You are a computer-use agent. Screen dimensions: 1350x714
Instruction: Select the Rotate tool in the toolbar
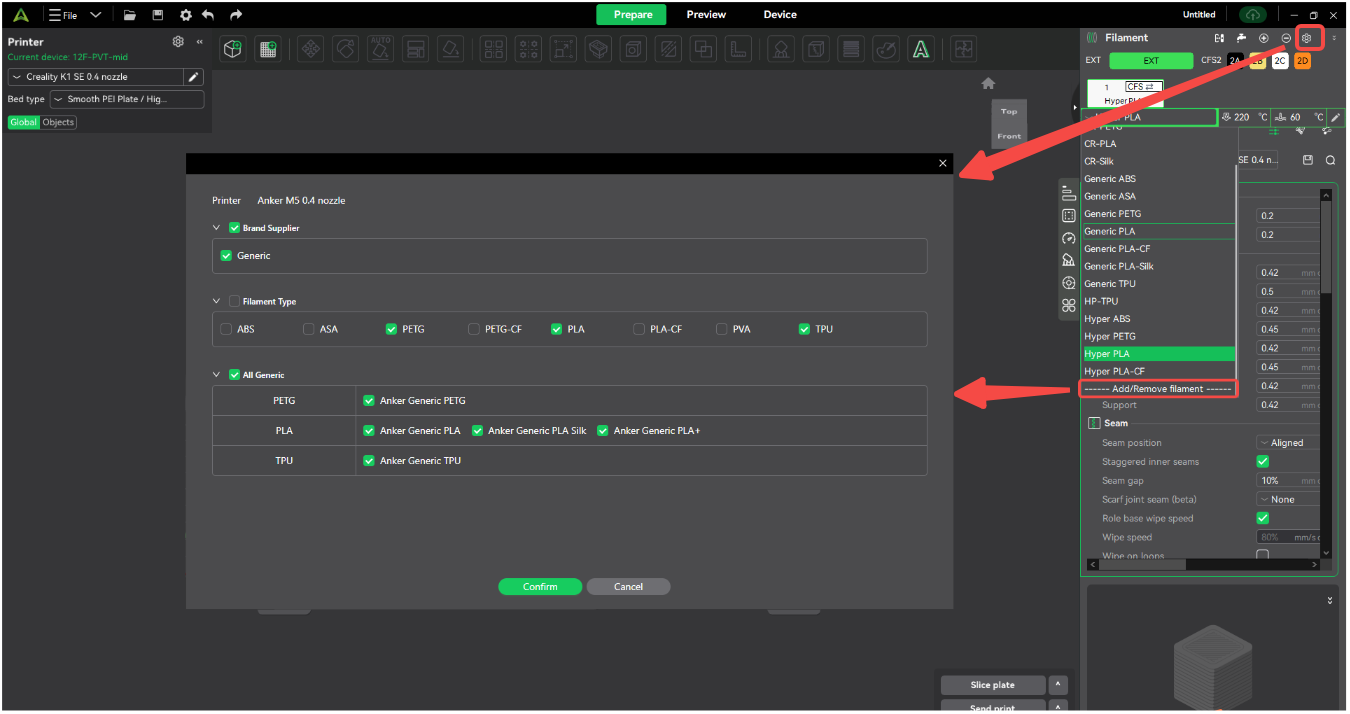click(x=345, y=48)
